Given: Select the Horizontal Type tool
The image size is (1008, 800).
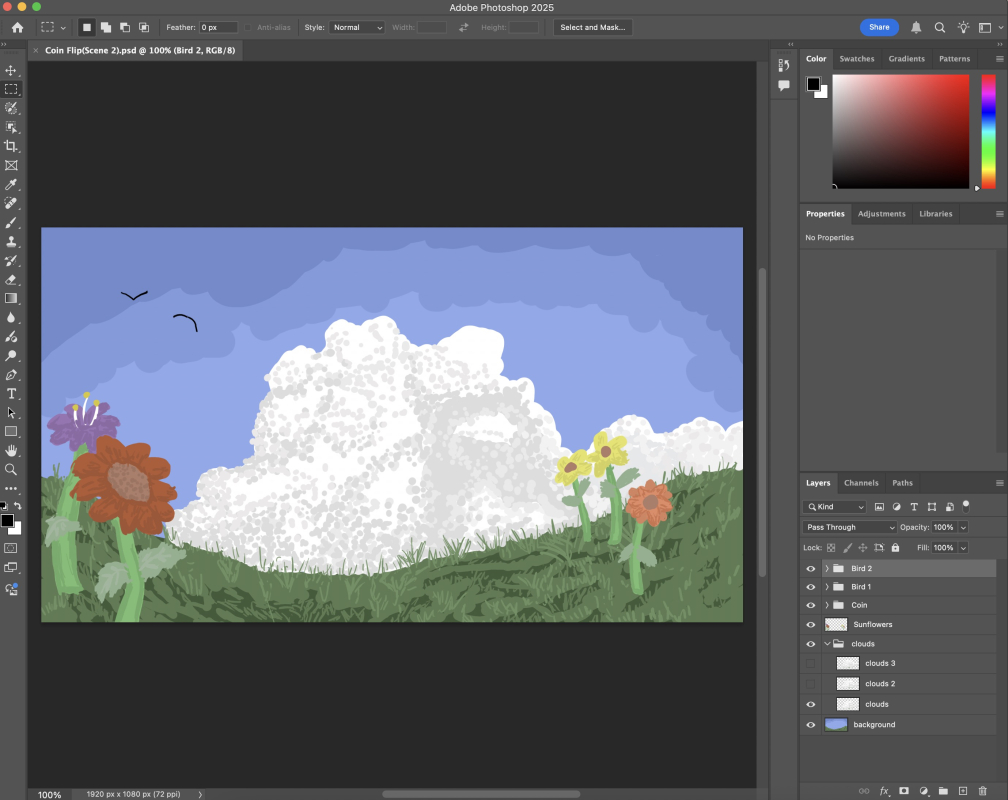Looking at the screenshot, I should pyautogui.click(x=12, y=394).
